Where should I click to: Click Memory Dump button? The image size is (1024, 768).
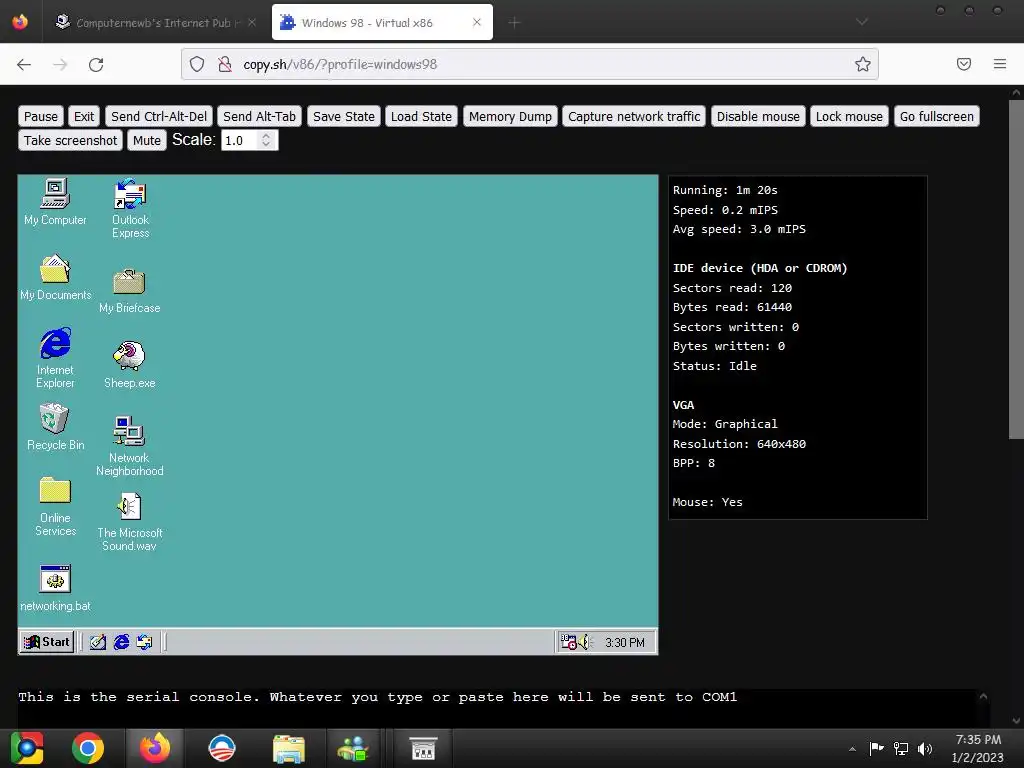tap(510, 116)
